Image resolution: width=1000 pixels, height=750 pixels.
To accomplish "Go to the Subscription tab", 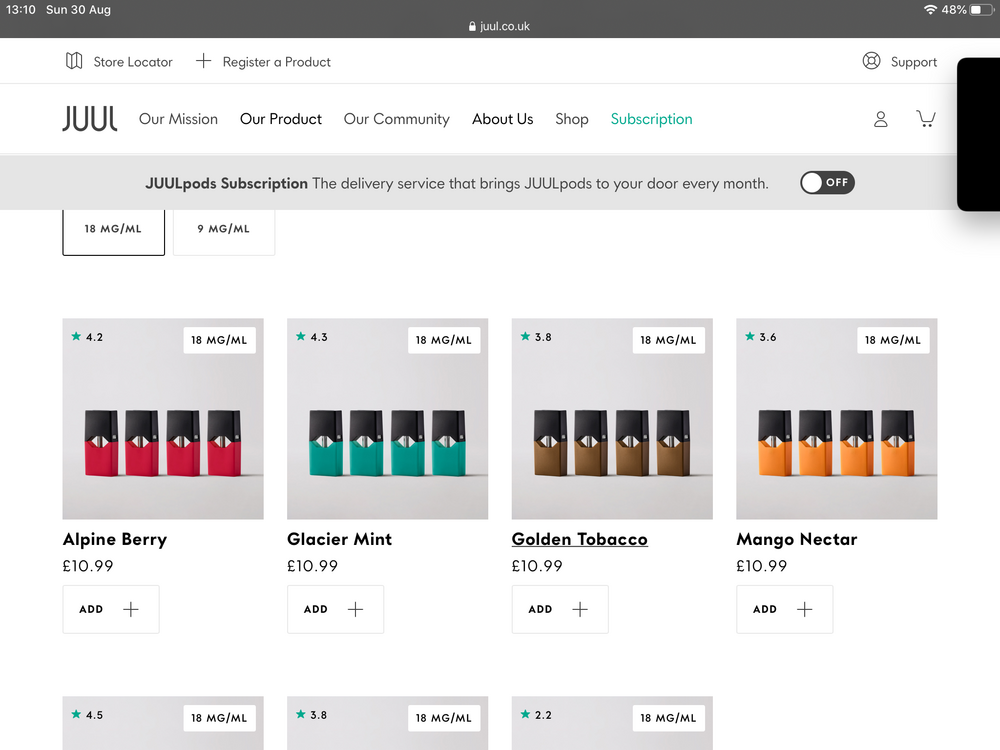I will tap(651, 119).
